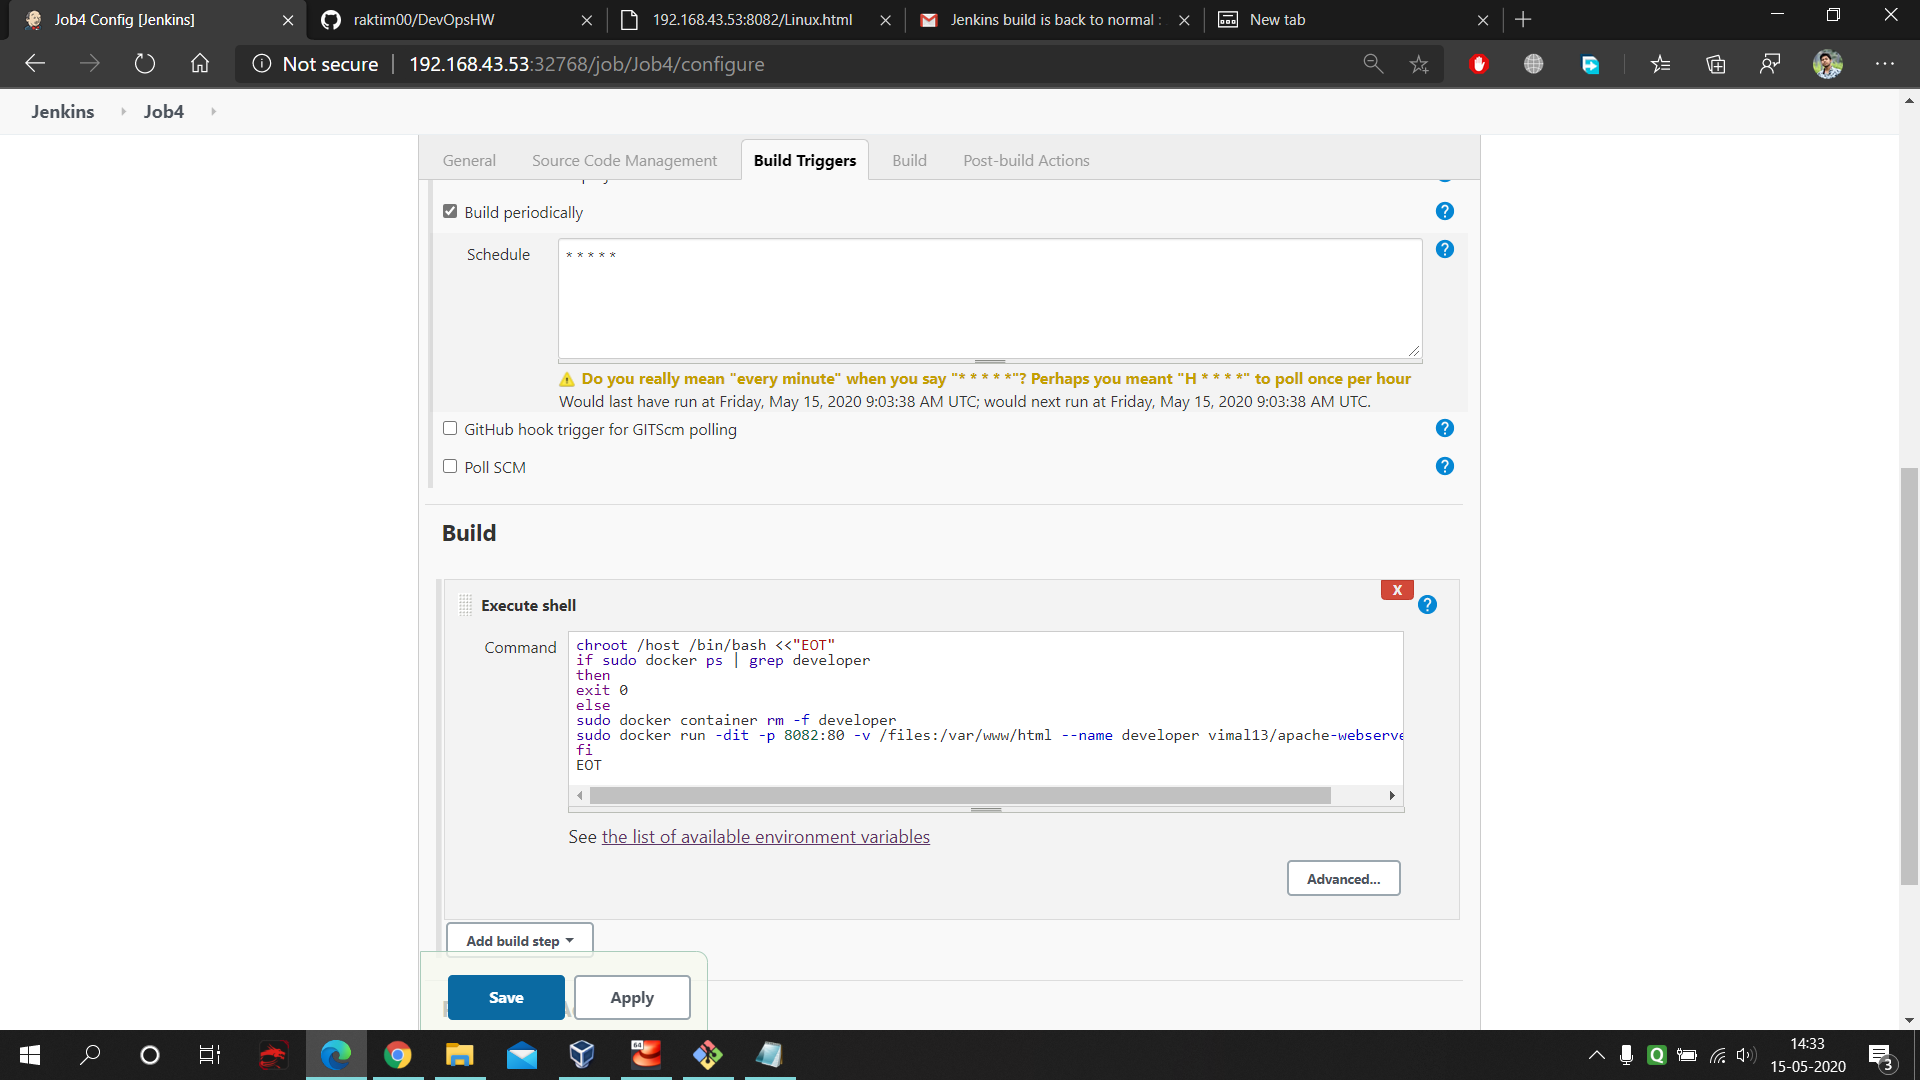Enable GitHub hook trigger for GITScm polling

pos(450,428)
